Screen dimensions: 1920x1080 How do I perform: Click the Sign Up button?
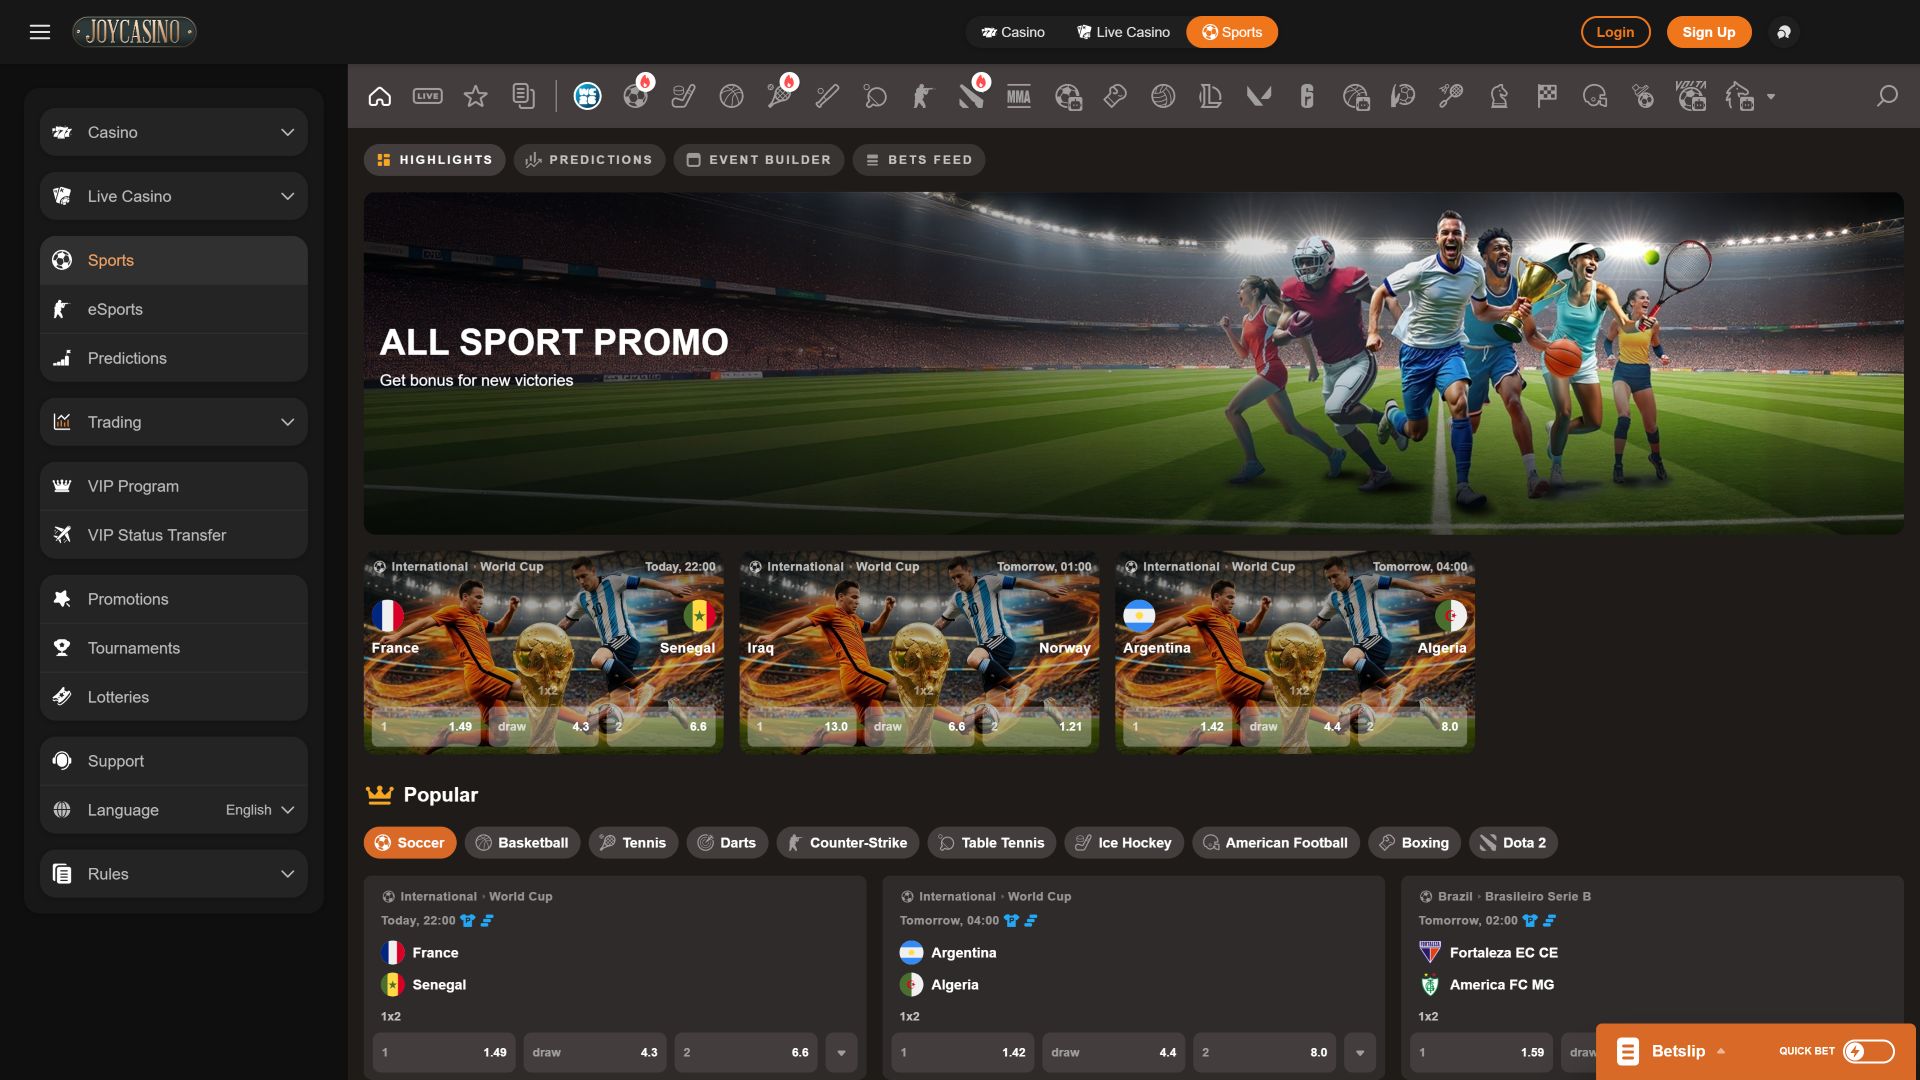[1709, 32]
